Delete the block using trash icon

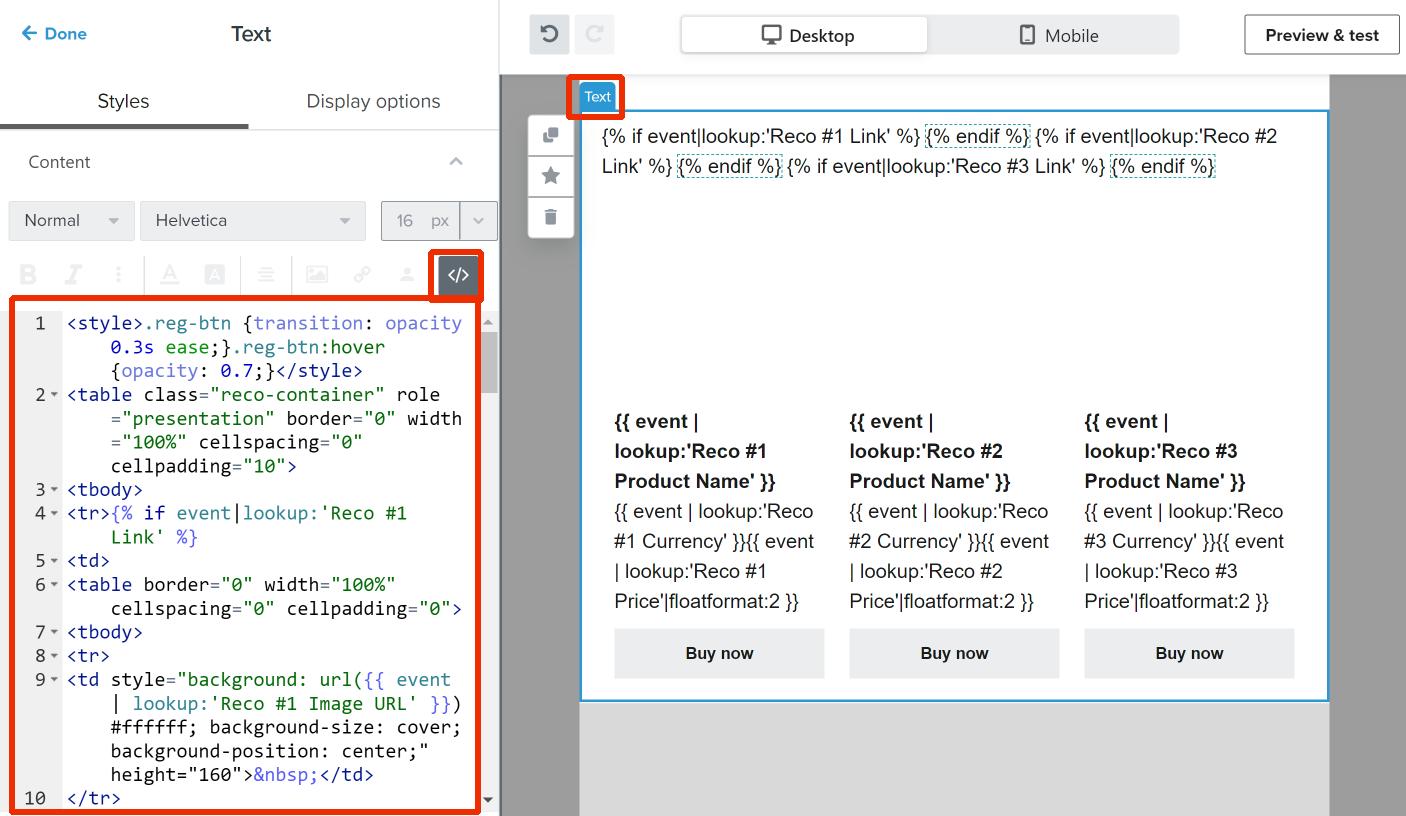(551, 216)
